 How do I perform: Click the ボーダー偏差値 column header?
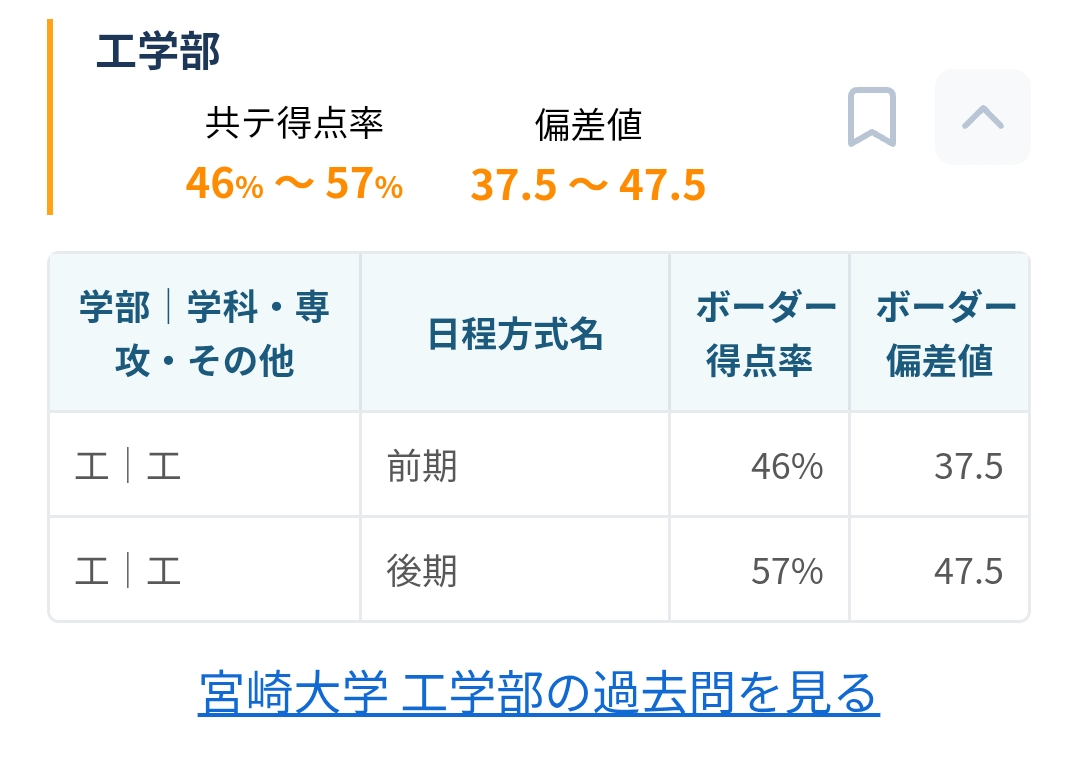[940, 334]
